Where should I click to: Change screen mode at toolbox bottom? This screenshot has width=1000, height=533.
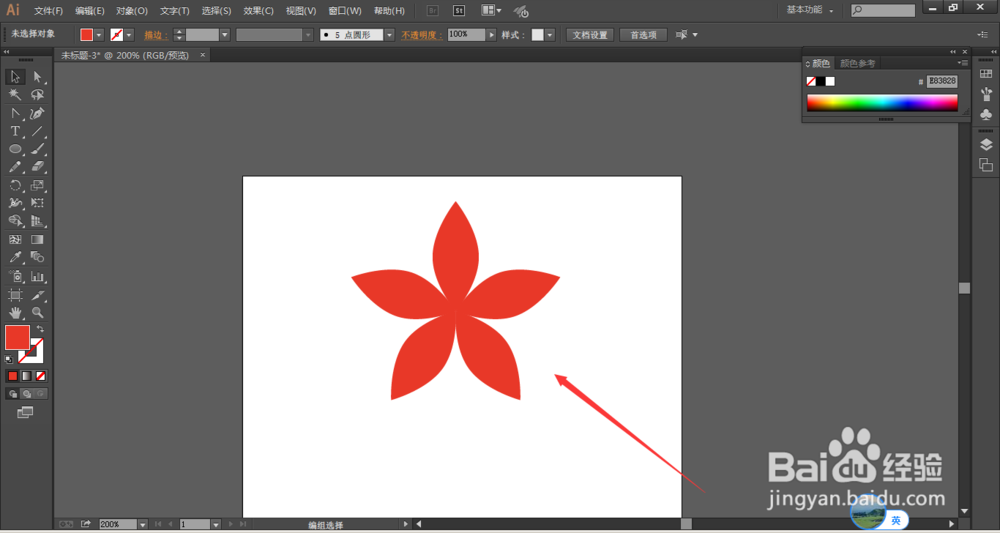[26, 413]
